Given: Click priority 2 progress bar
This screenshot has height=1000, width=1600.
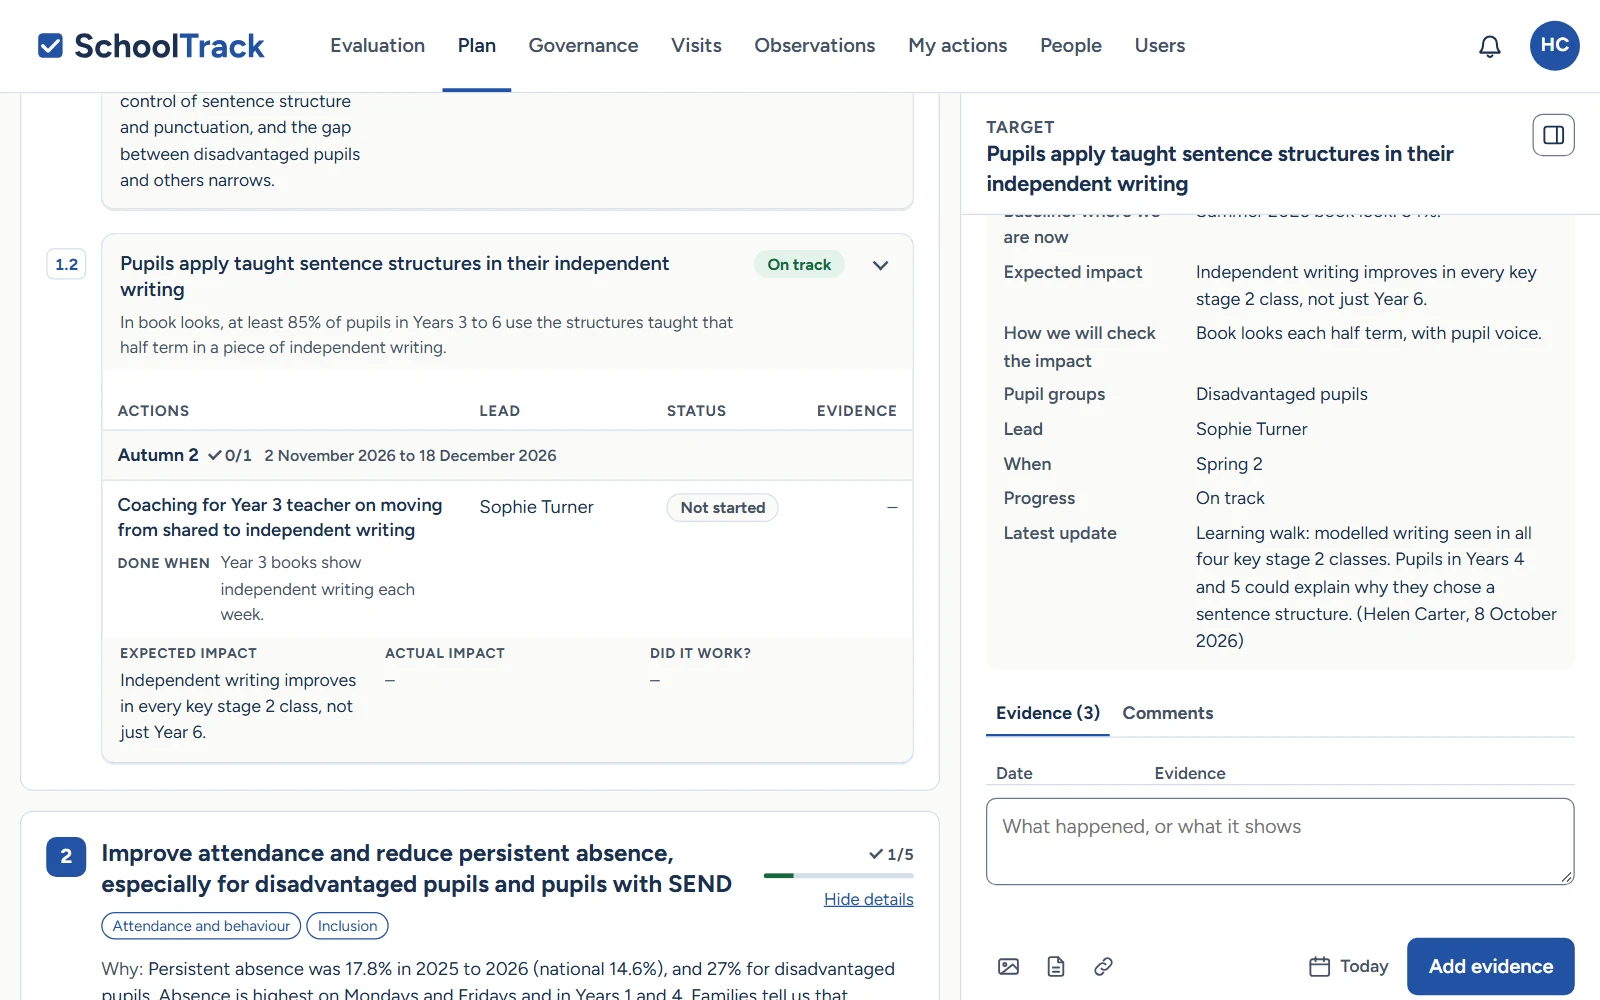Looking at the screenshot, I should (x=838, y=876).
